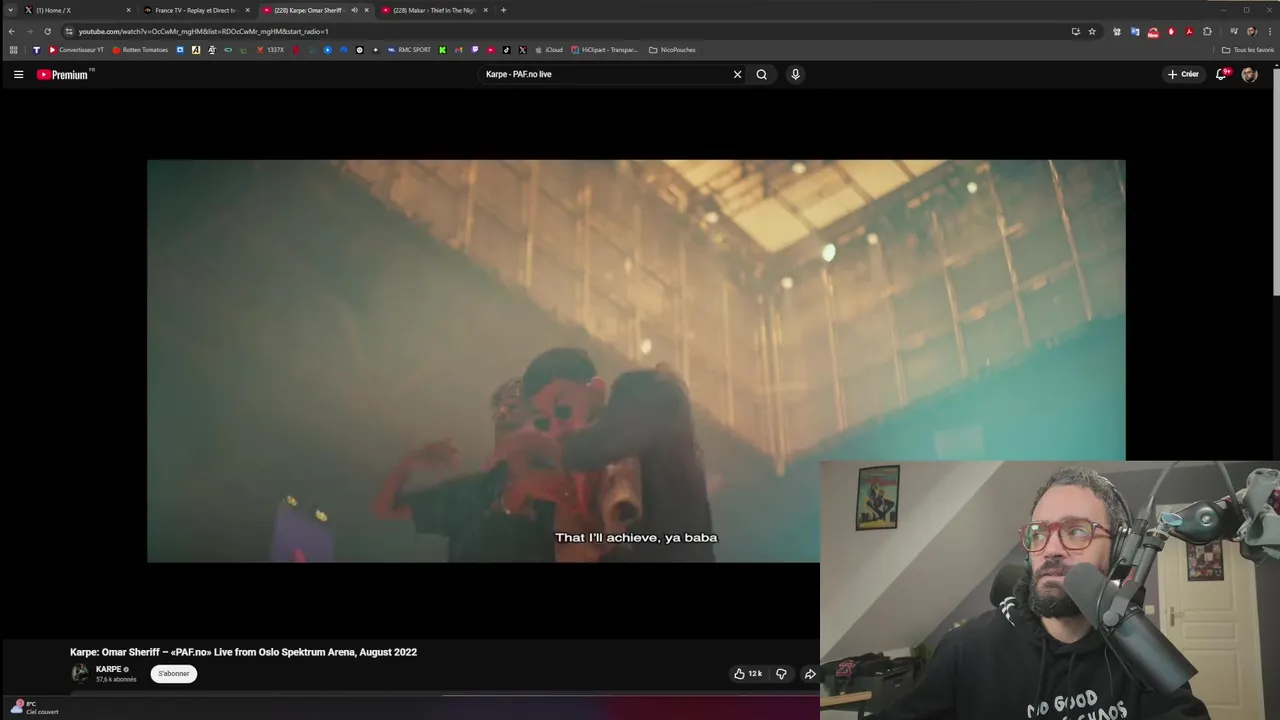Install or cast via screen icon in address bar
Screen dimensions: 1280x720
(x=1075, y=31)
